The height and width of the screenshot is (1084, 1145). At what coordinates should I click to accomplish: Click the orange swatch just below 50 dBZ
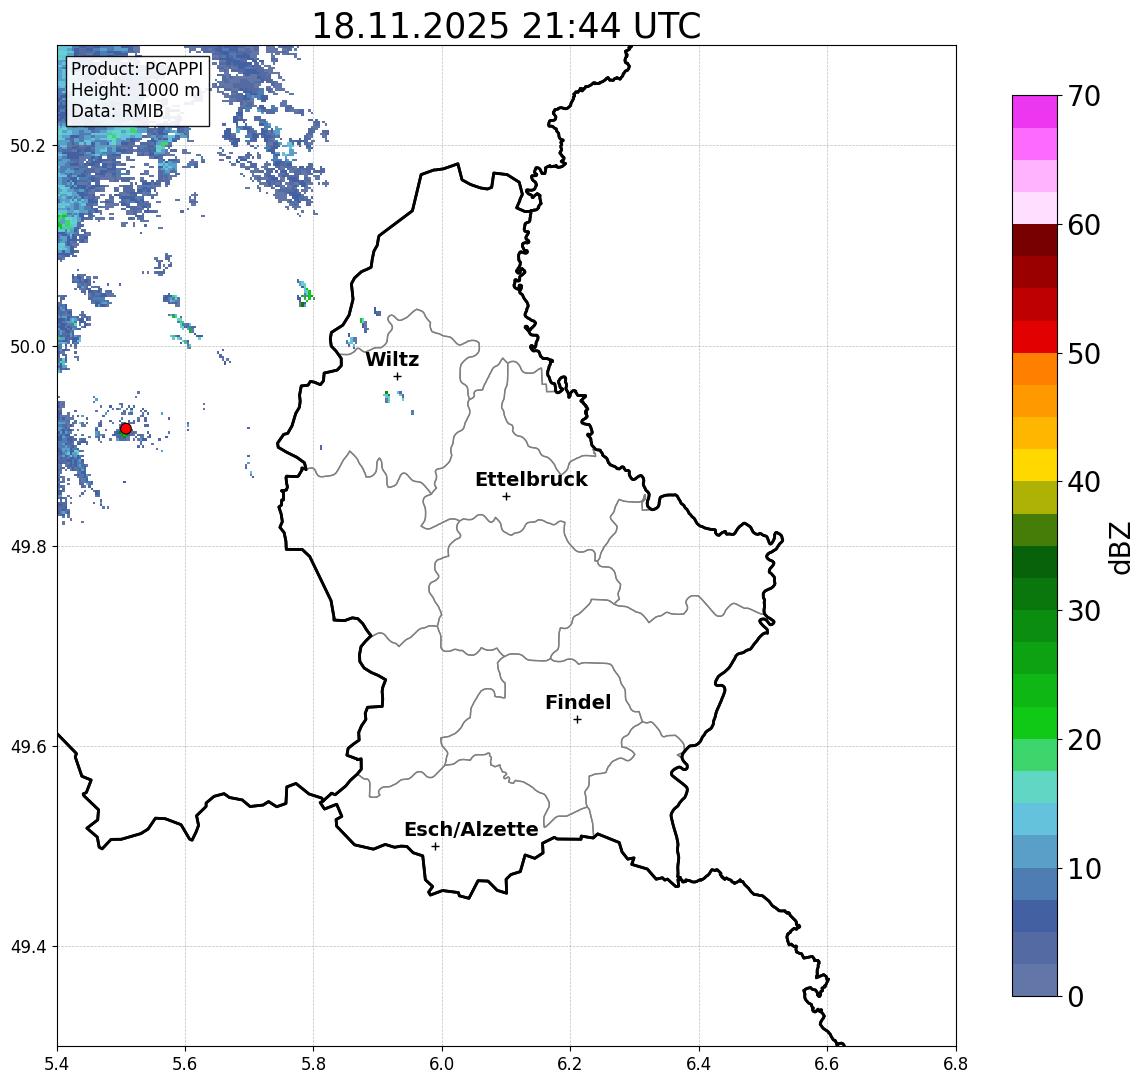click(1035, 370)
